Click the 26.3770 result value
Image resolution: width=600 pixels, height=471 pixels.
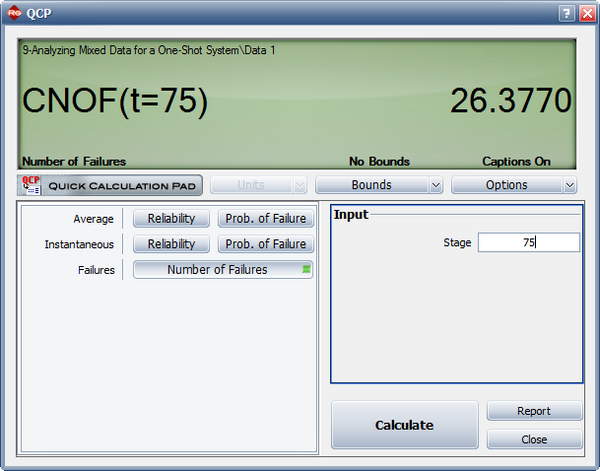tap(511, 101)
